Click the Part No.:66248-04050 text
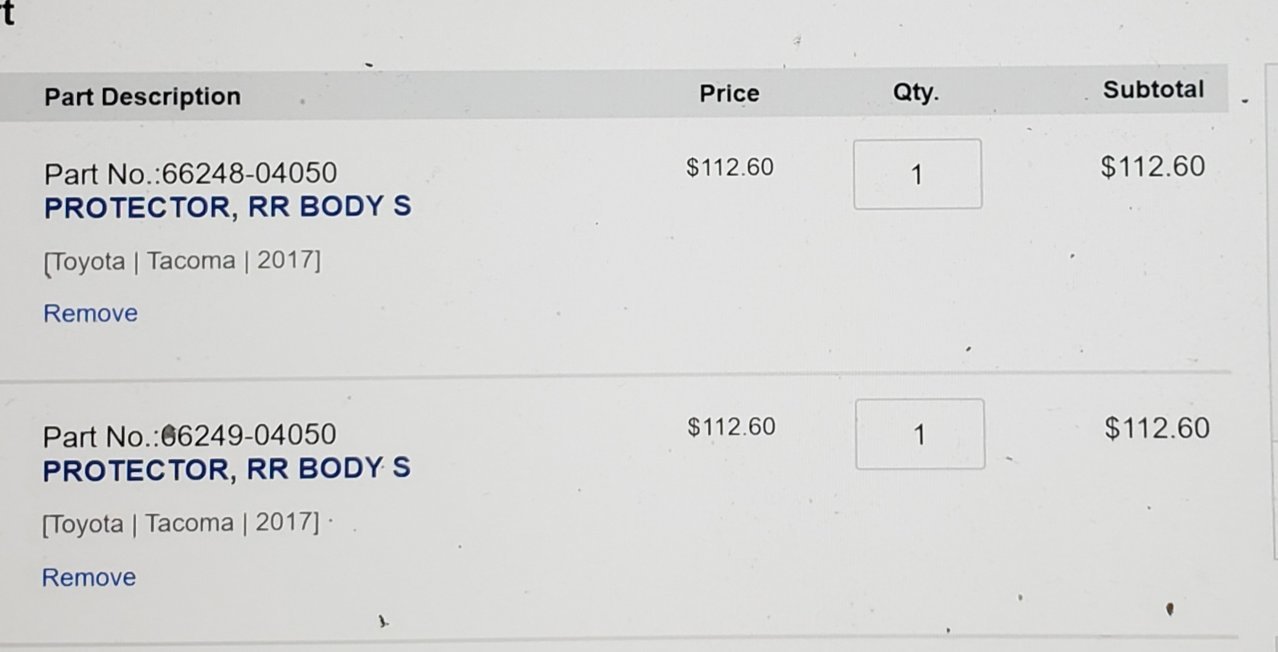Screen dimensions: 1278x652 tap(190, 174)
